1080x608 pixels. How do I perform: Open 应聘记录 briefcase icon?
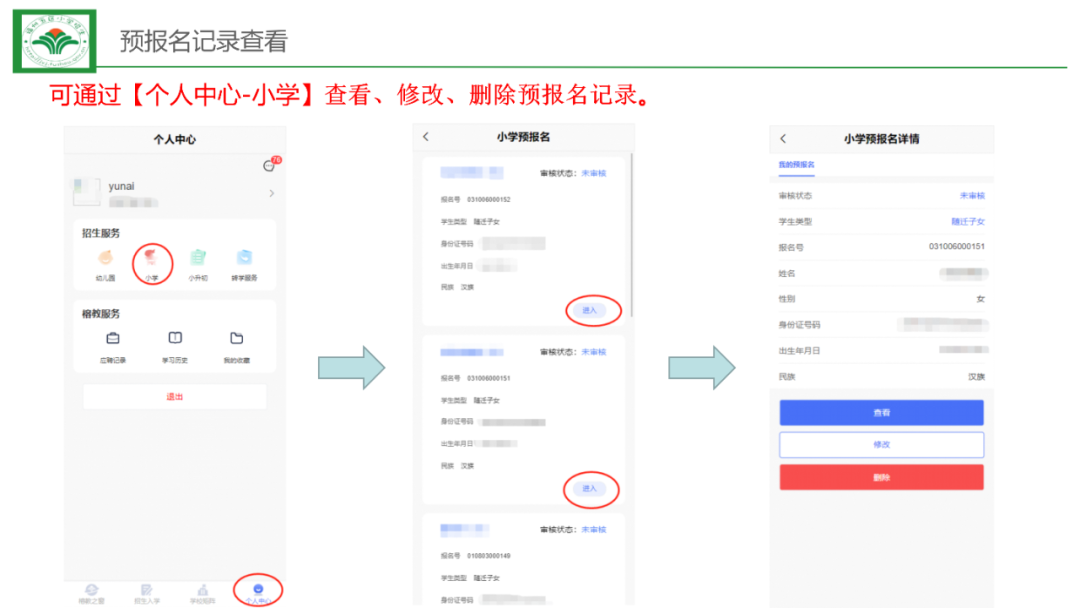pos(113,340)
